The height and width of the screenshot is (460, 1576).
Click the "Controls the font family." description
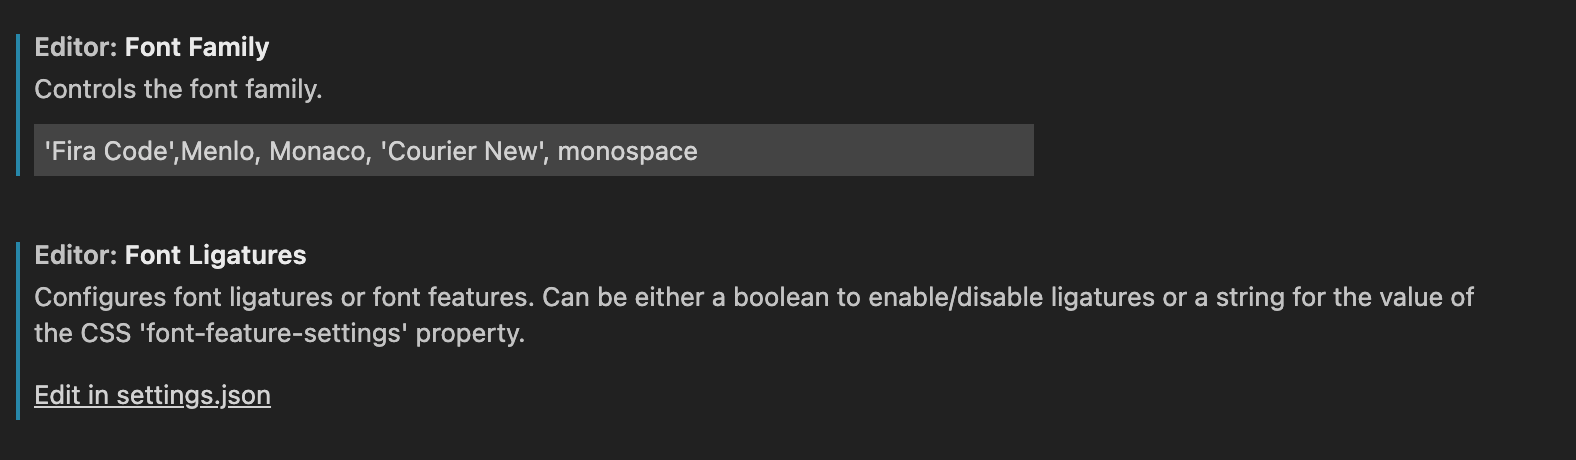pos(178,89)
